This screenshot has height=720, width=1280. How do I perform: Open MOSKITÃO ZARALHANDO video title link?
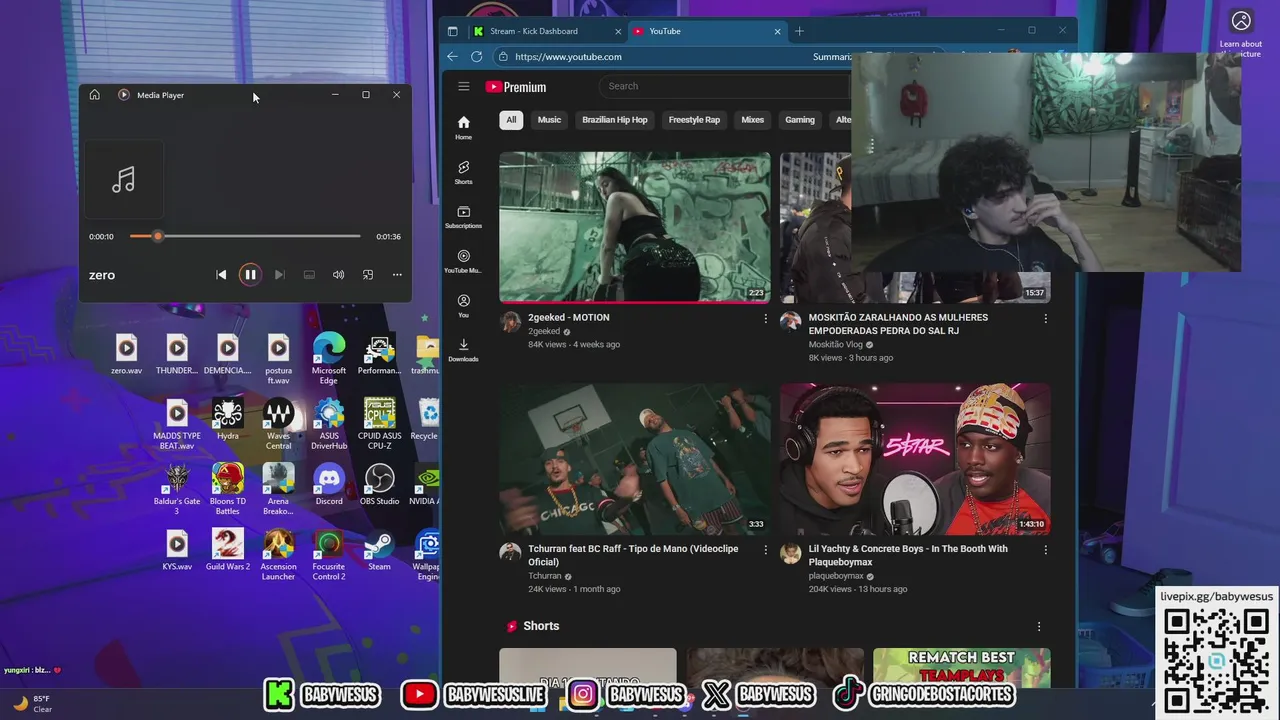898,324
